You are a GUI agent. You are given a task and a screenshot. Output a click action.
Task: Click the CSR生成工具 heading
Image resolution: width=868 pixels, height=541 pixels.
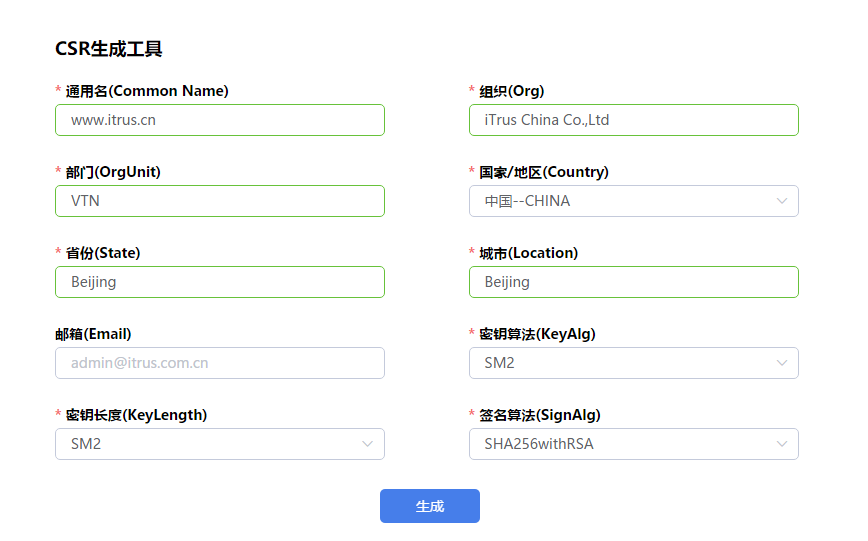pyautogui.click(x=109, y=49)
